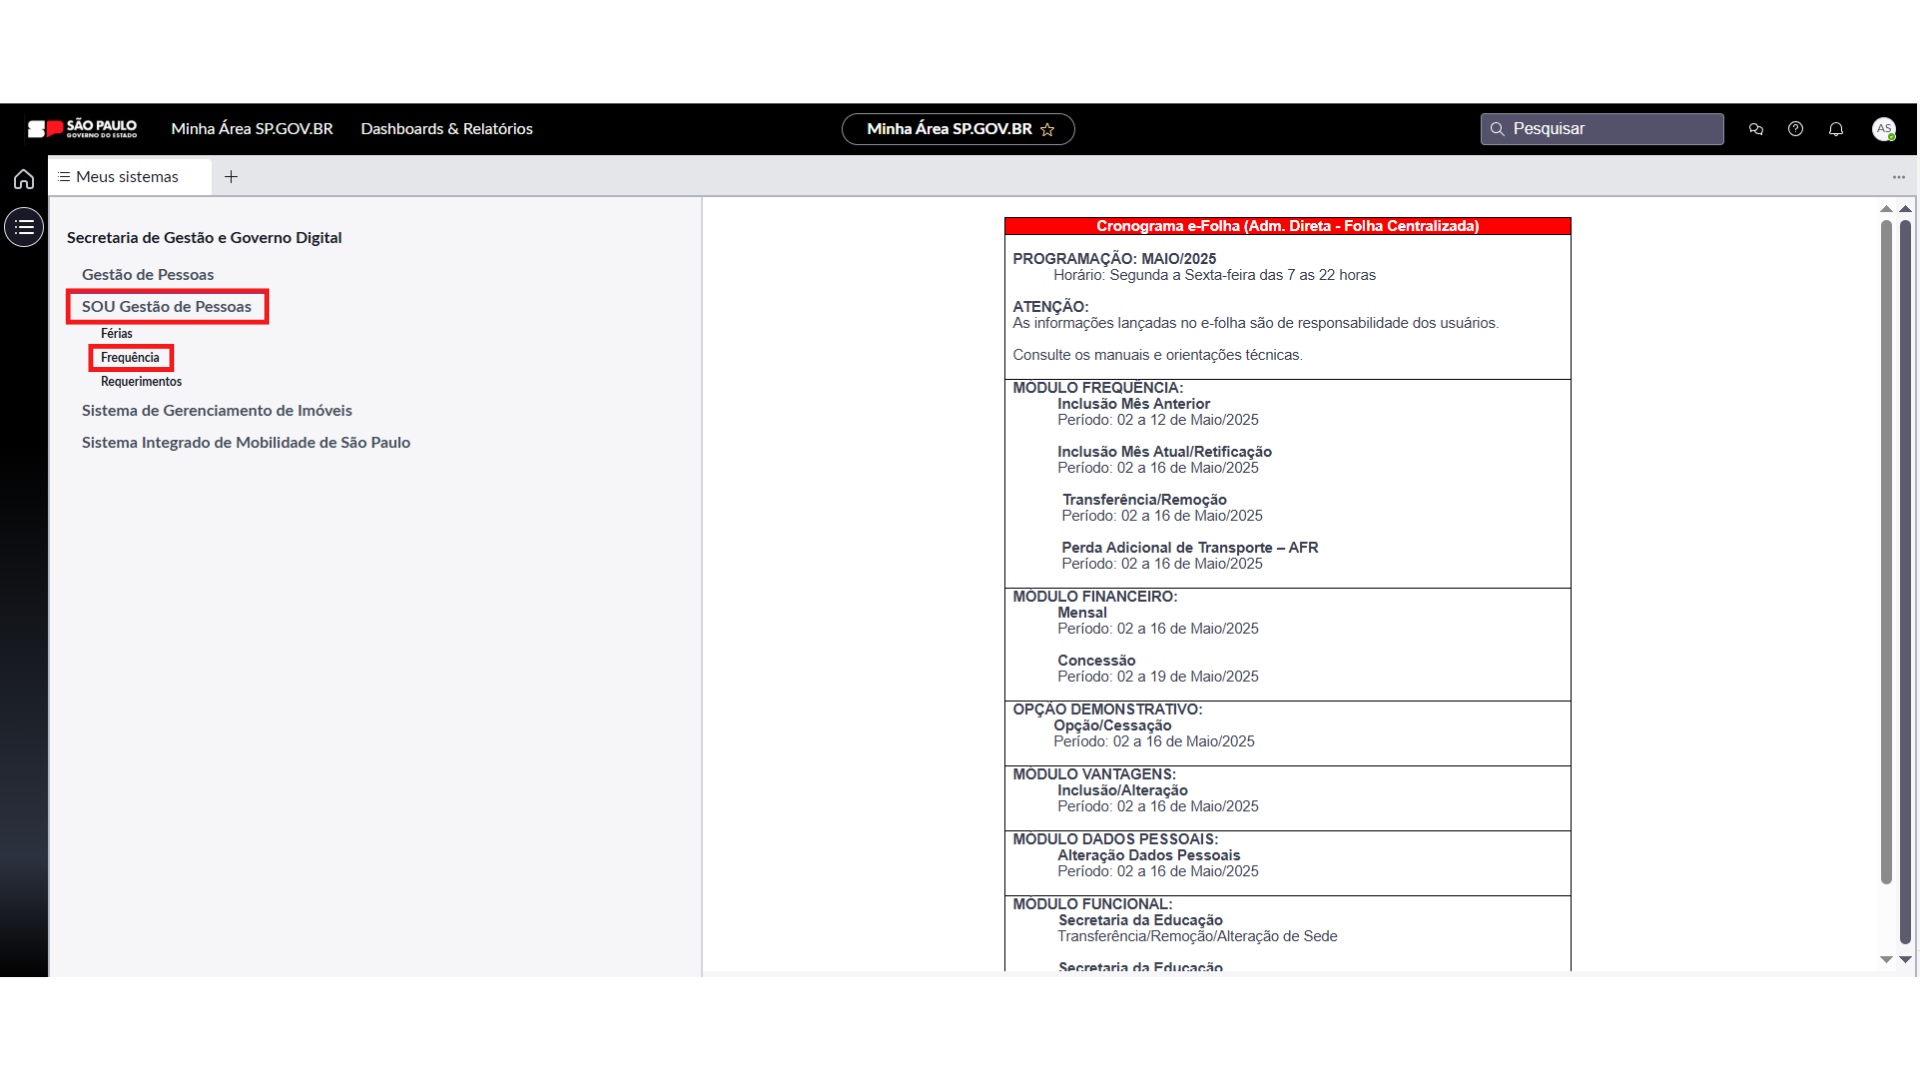
Task: Add new tab with plus icon
Action: coord(231,177)
